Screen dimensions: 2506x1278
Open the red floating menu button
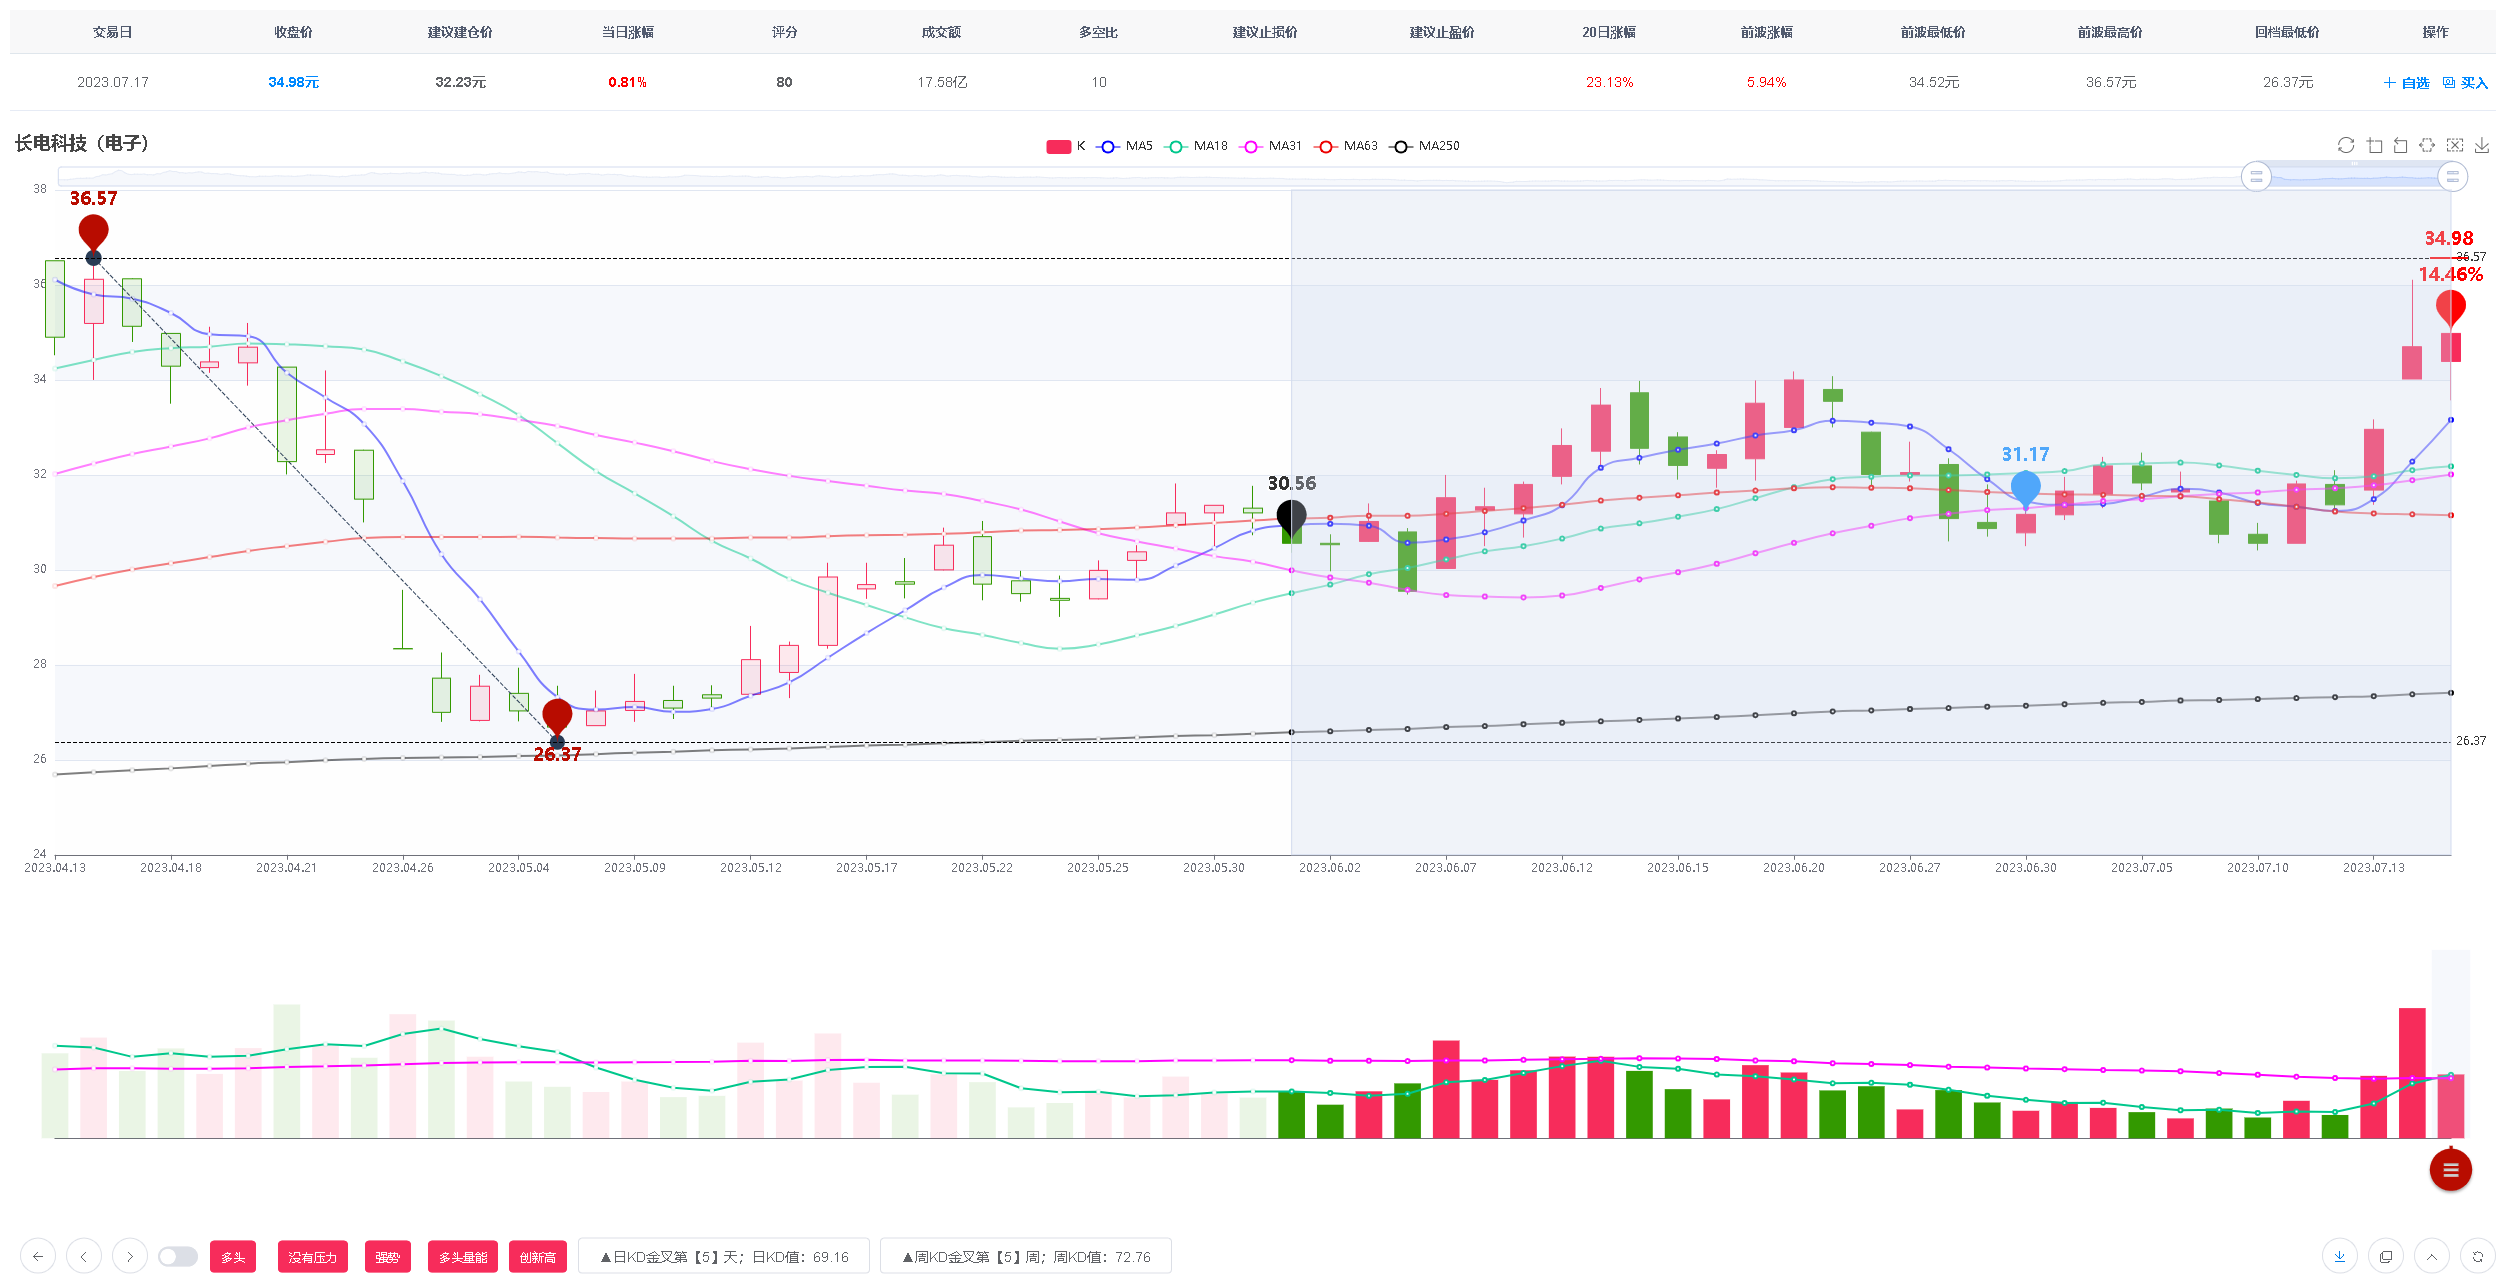(2451, 1170)
